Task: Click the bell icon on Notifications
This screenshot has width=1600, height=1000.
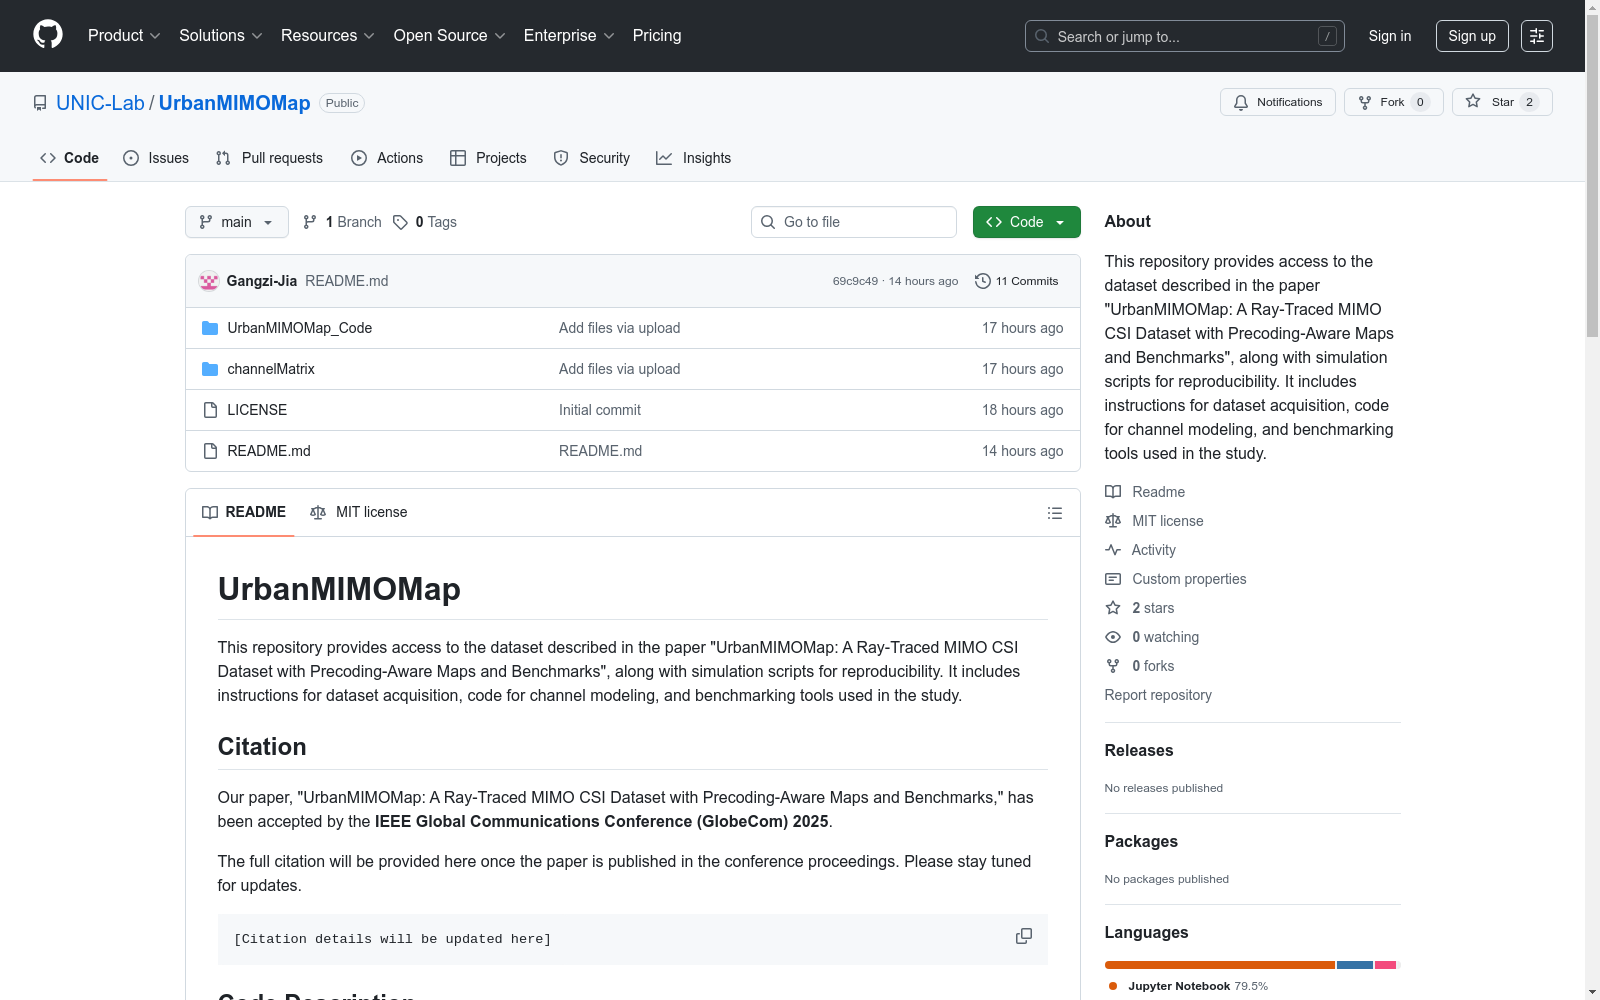Action: 1241,102
